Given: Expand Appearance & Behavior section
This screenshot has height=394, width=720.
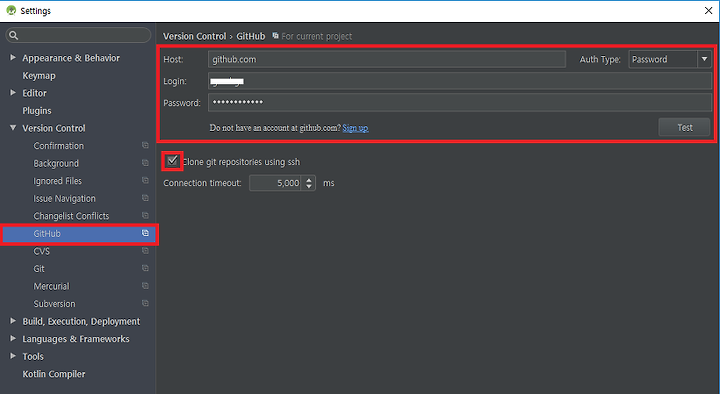Looking at the screenshot, I should coord(13,57).
